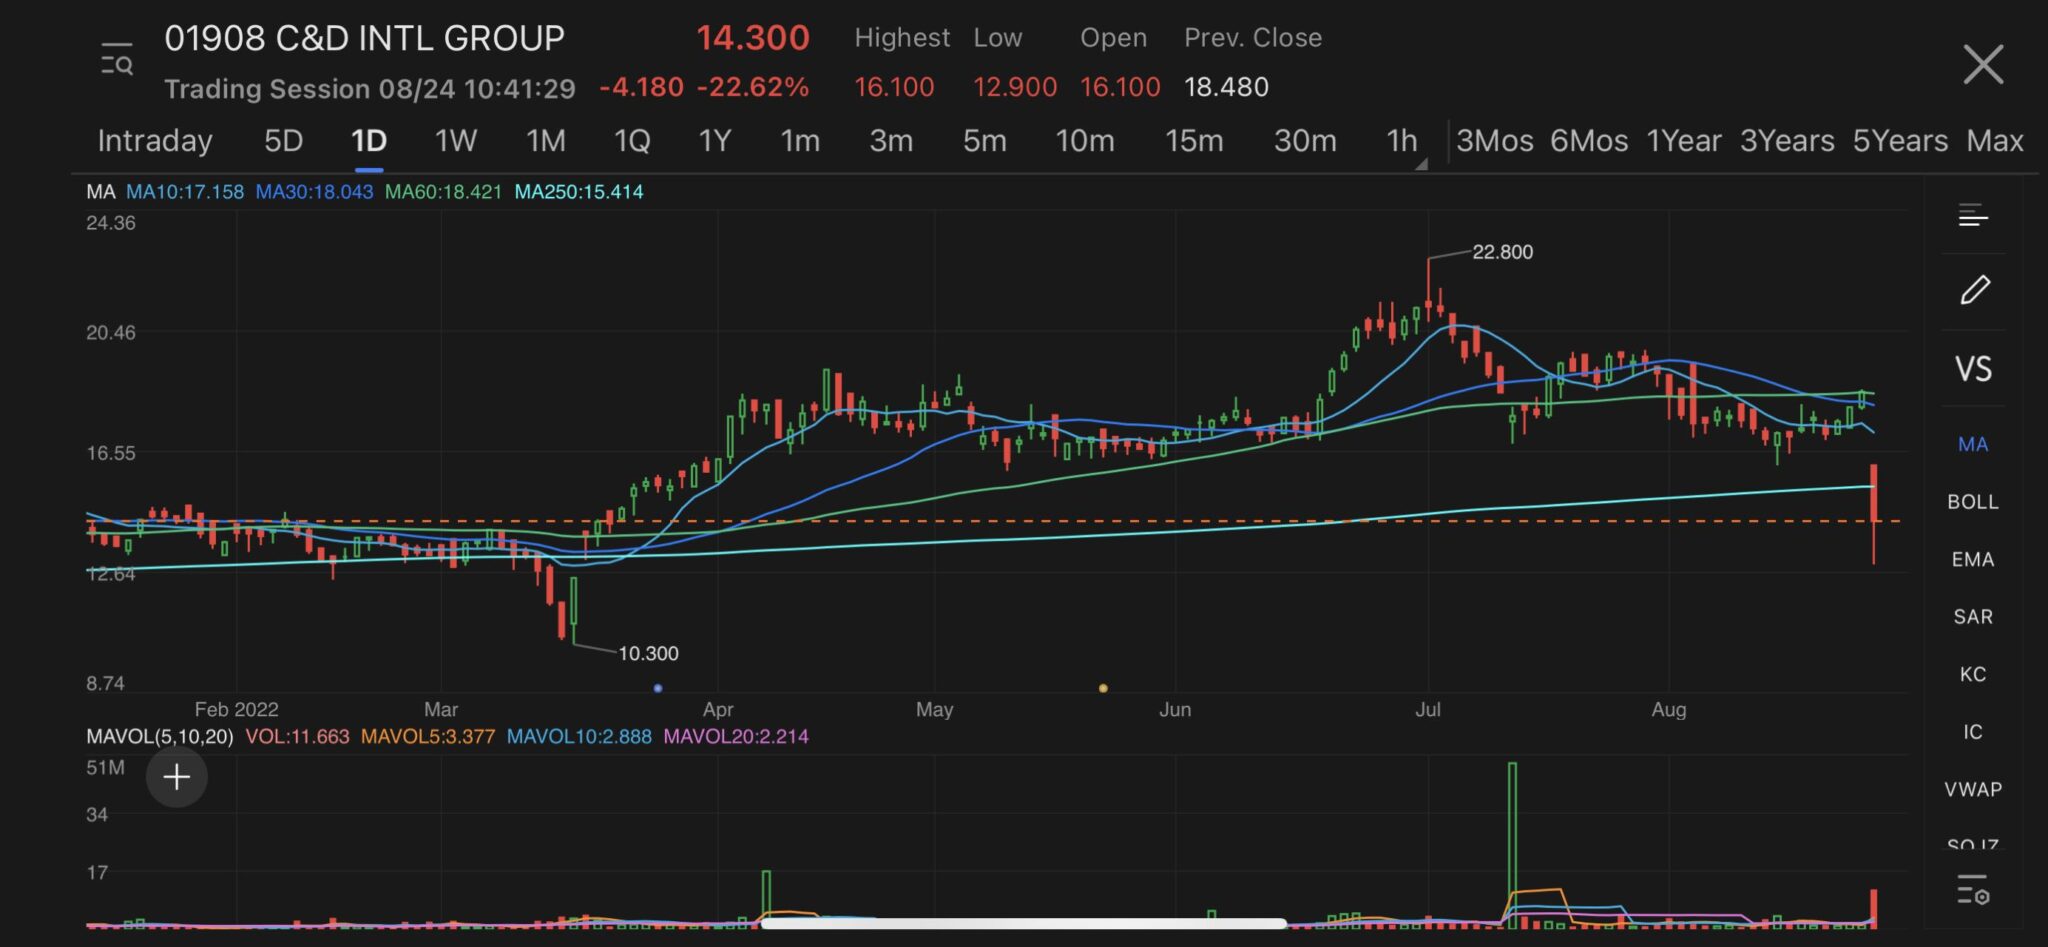Switch to the Intraday tab
Viewport: 2048px width, 947px height.
pos(155,141)
